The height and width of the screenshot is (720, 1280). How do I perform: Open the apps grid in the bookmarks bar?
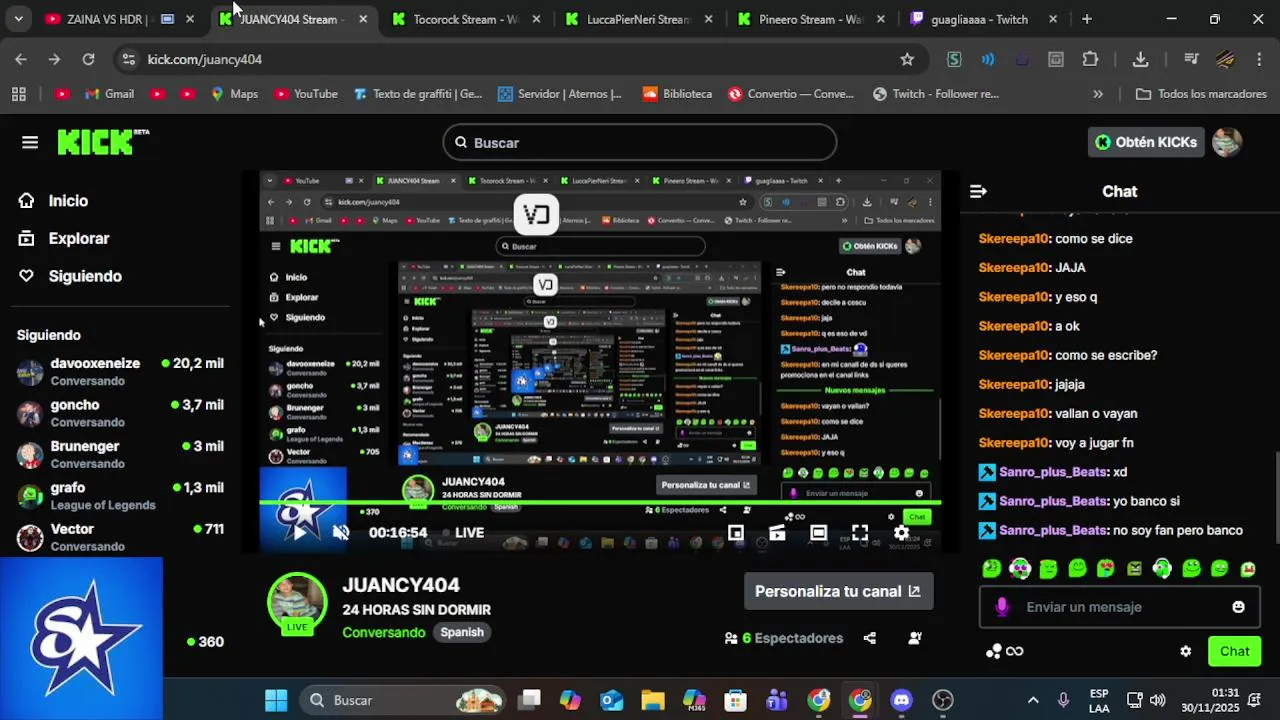18,94
